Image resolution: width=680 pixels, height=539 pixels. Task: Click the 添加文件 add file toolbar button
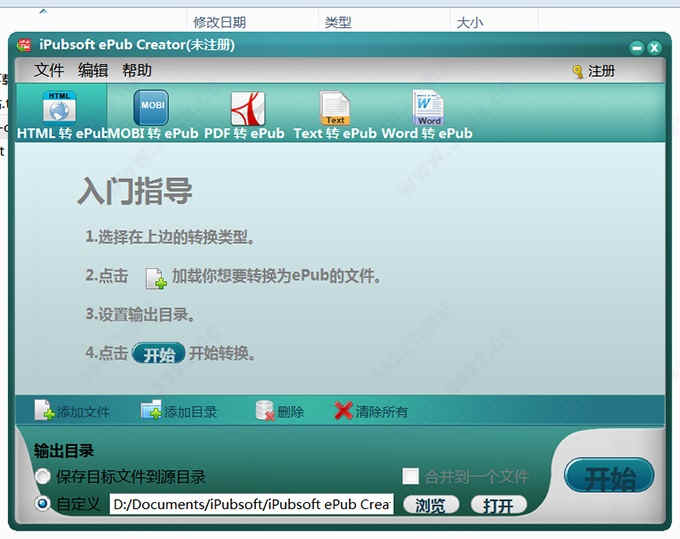[72, 410]
